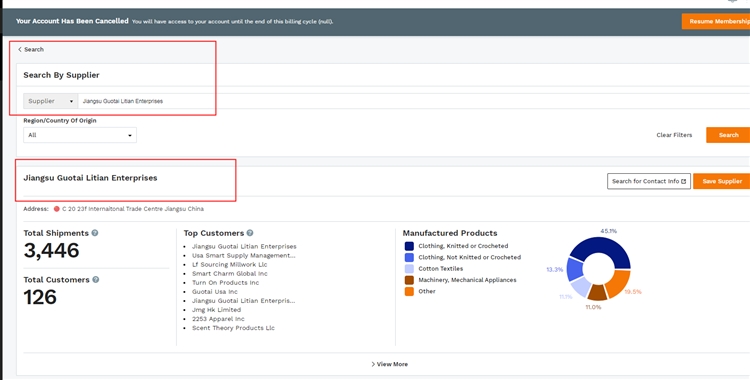Click the 126 total customers value

(x=40, y=297)
